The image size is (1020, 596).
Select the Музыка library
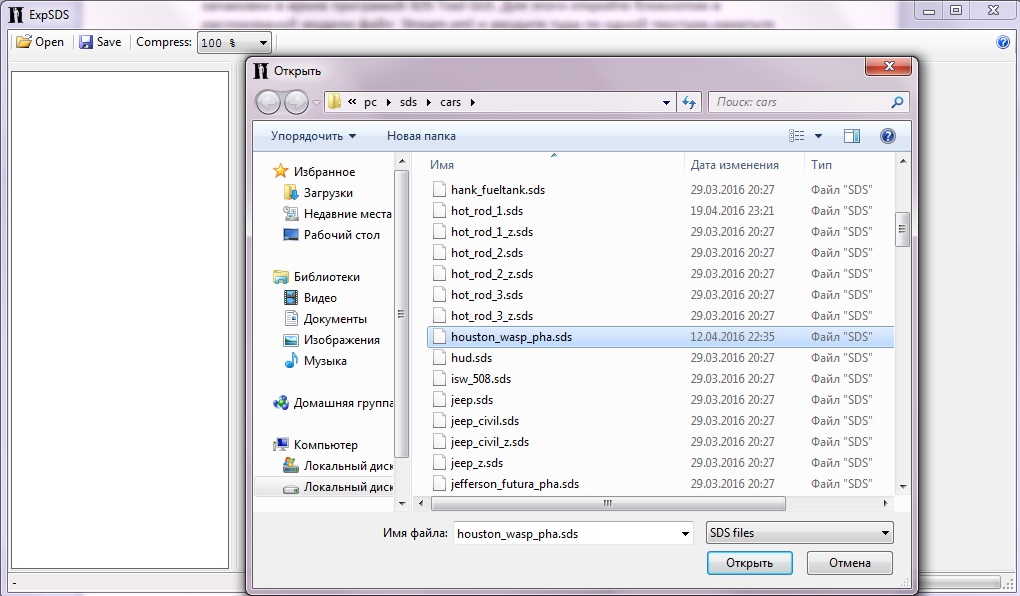(325, 361)
